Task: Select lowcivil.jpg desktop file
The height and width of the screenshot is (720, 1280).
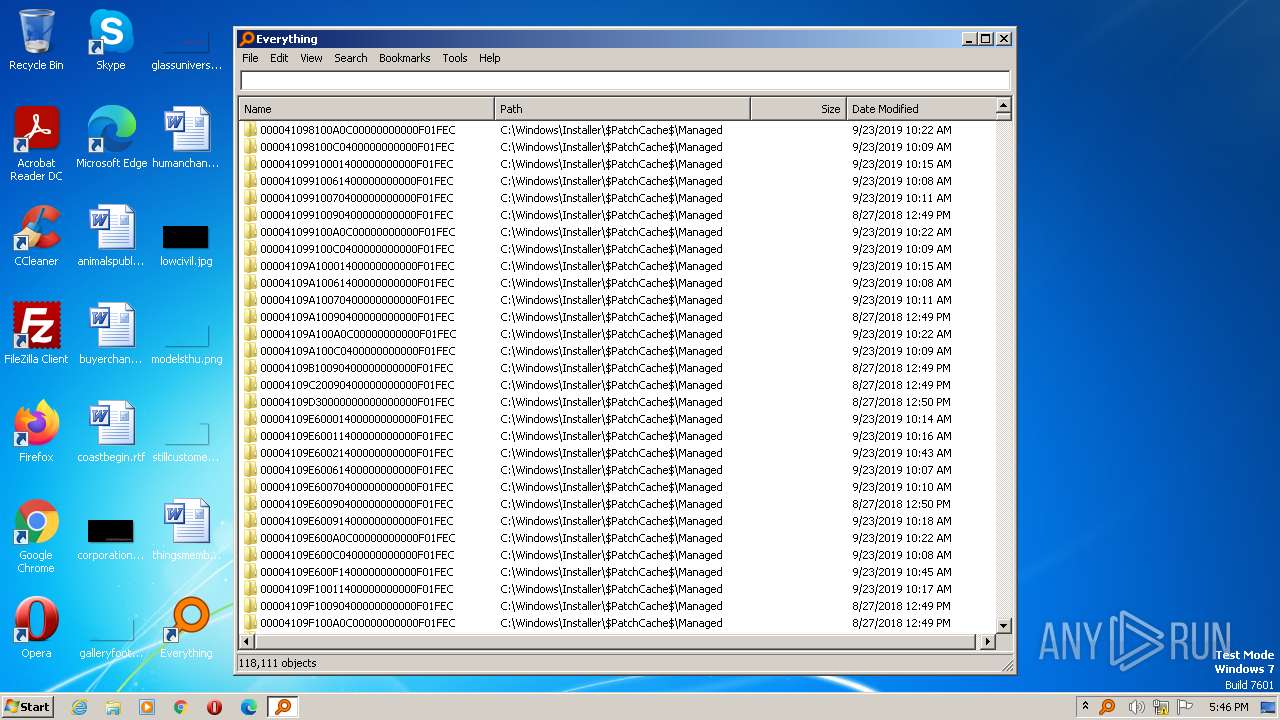Action: [186, 243]
